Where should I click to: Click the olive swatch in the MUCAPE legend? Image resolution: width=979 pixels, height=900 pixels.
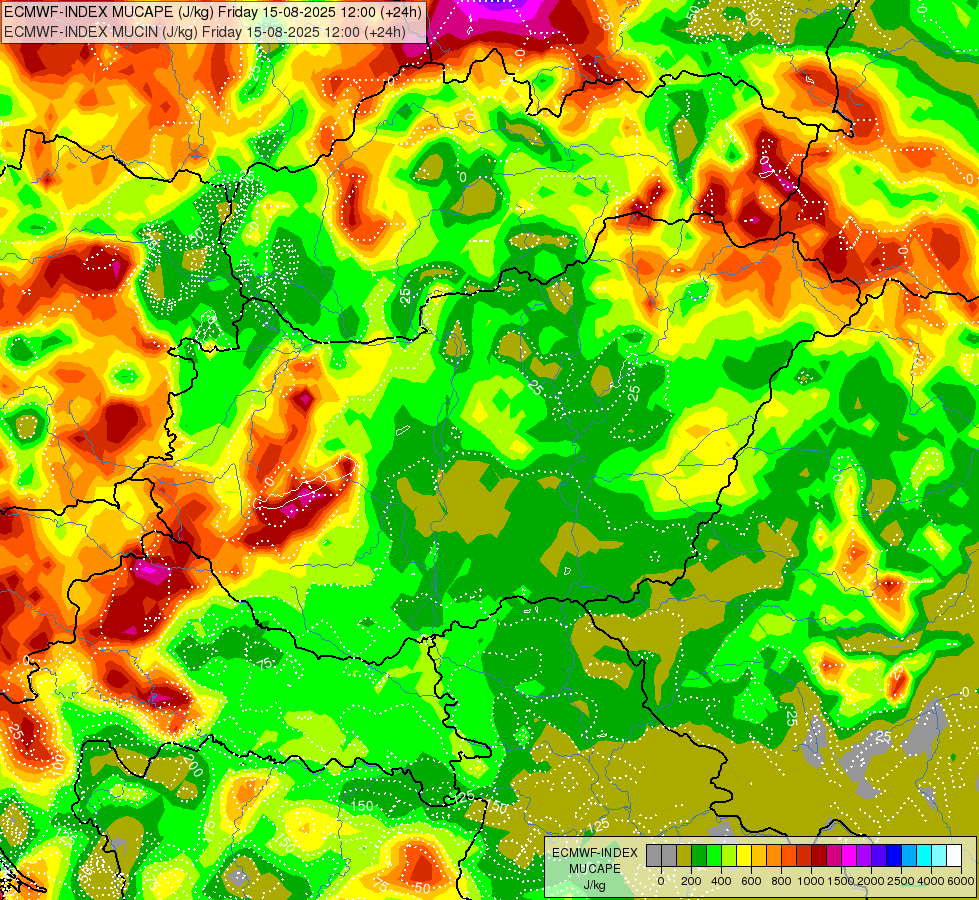[684, 855]
